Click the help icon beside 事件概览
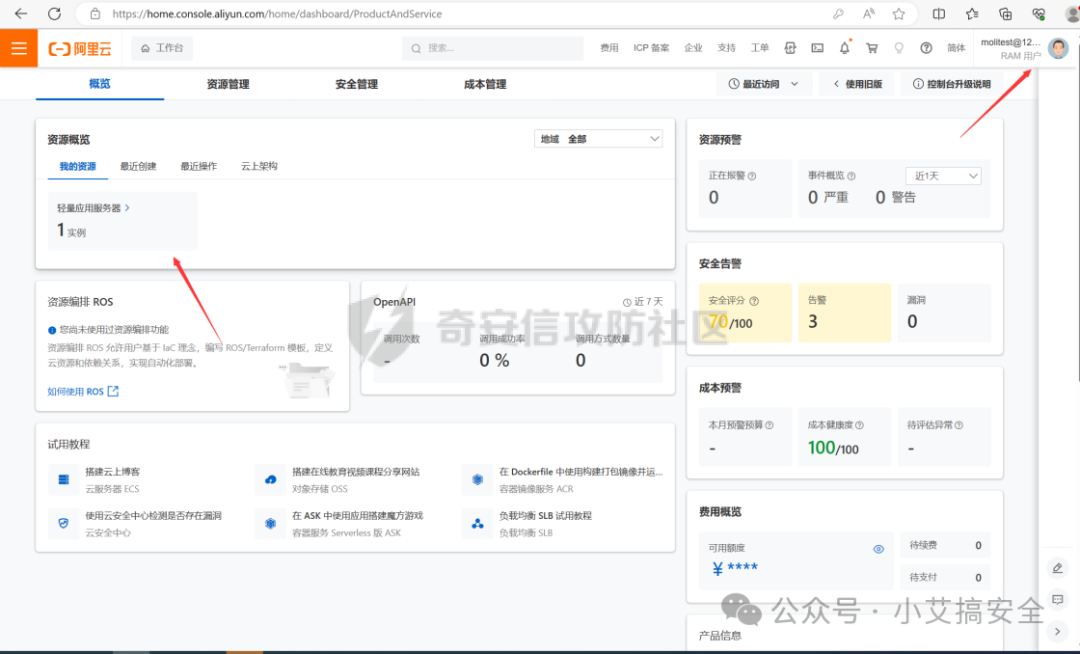Image resolution: width=1080 pixels, height=654 pixels. click(851, 176)
